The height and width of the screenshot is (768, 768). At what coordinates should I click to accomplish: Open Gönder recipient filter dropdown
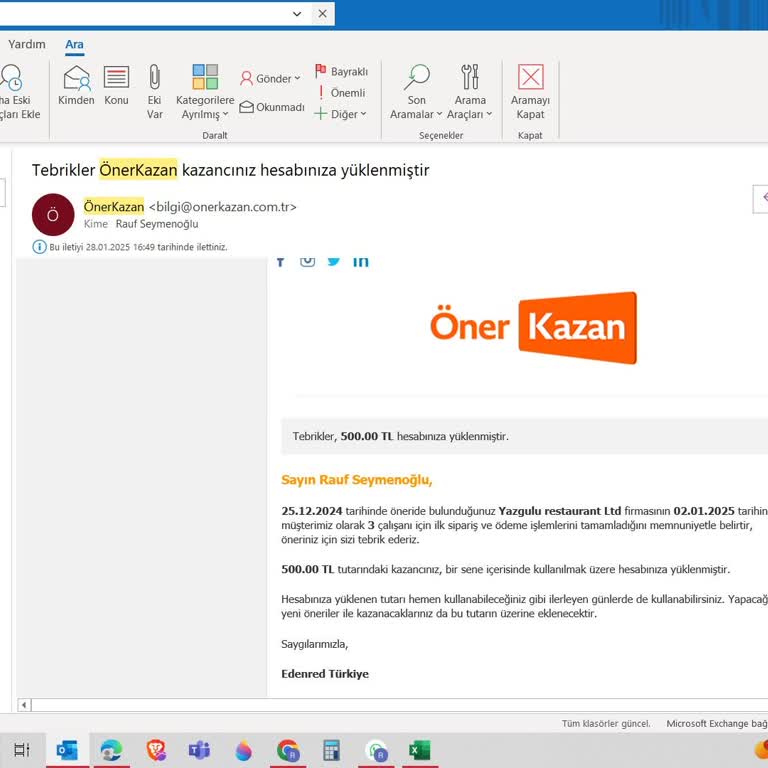(270, 78)
